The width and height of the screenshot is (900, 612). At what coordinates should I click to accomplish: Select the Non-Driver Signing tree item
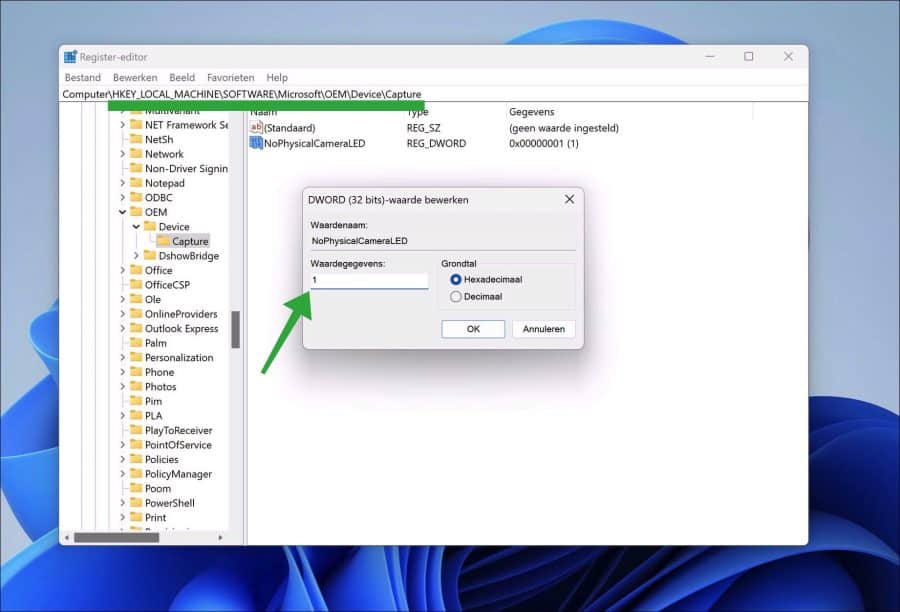tap(186, 168)
